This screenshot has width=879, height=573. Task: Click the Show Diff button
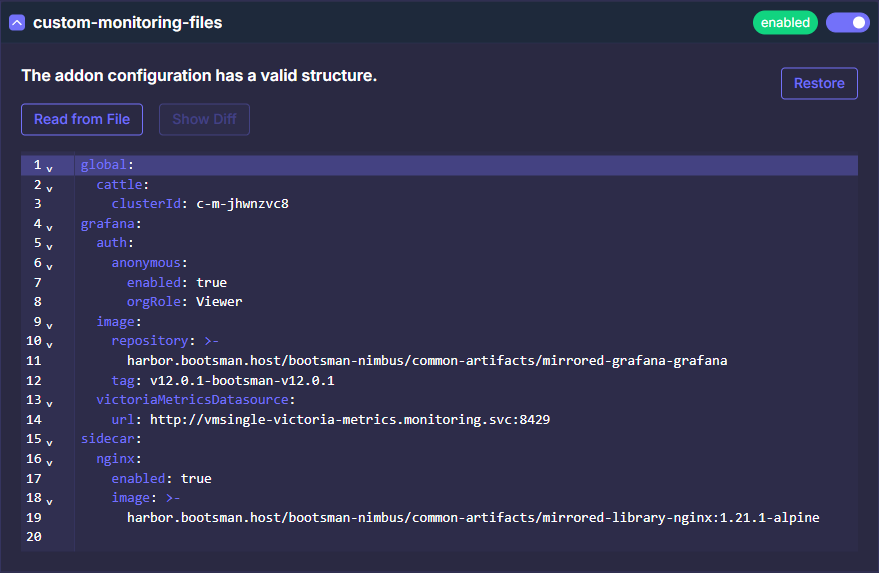coord(204,119)
